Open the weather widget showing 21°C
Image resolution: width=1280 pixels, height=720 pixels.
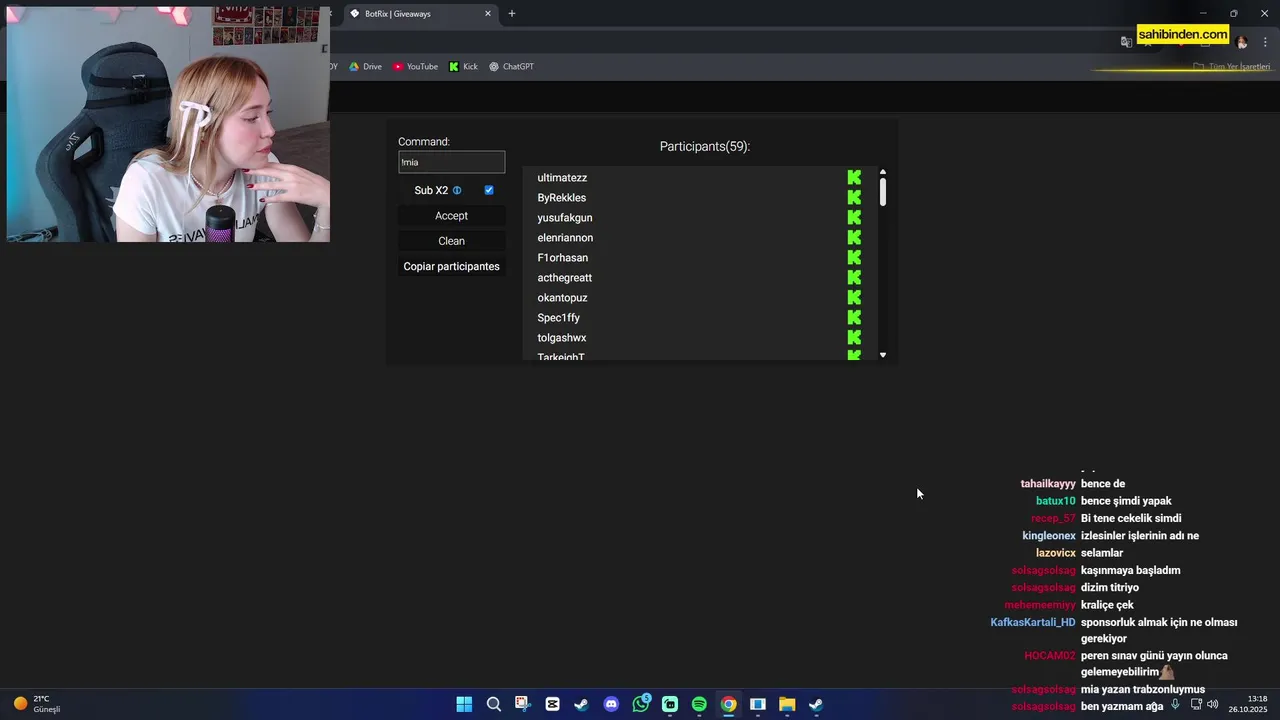(37, 704)
